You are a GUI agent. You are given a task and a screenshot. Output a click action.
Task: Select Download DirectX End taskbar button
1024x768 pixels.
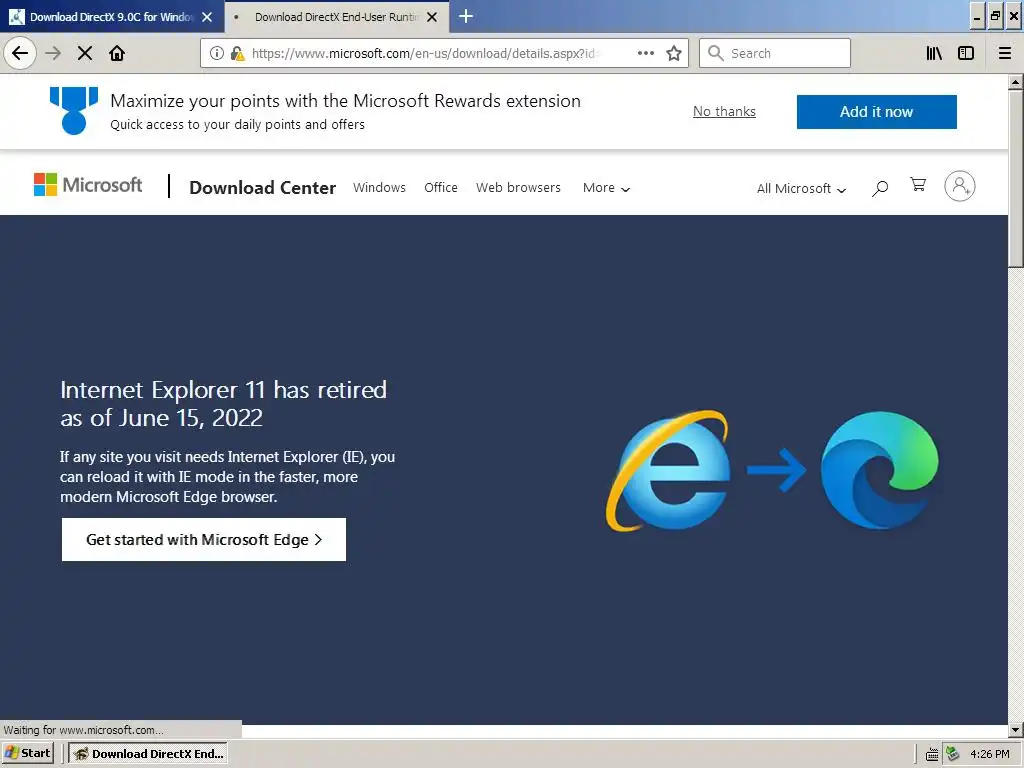148,753
